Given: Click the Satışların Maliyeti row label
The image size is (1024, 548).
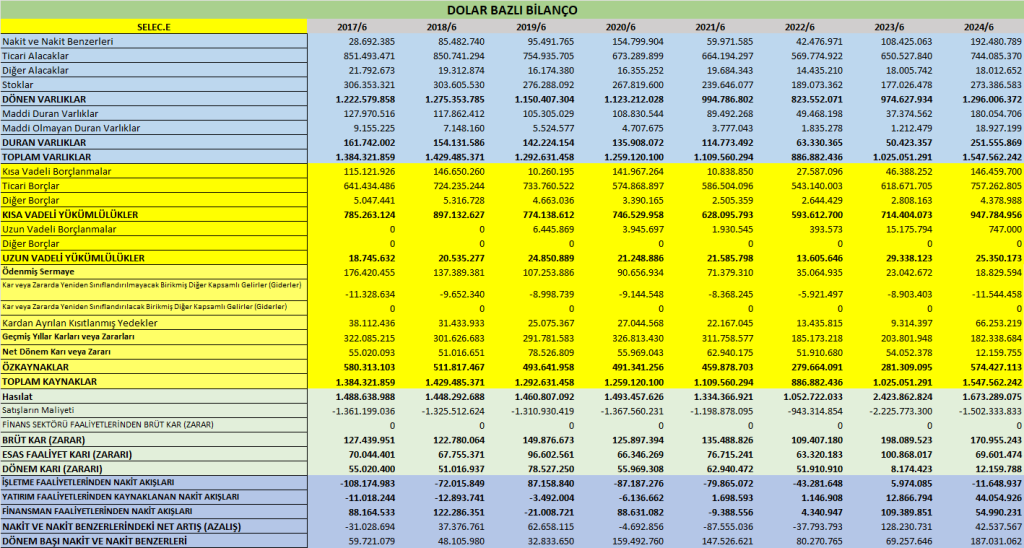Looking at the screenshot, I should click(x=38, y=410).
